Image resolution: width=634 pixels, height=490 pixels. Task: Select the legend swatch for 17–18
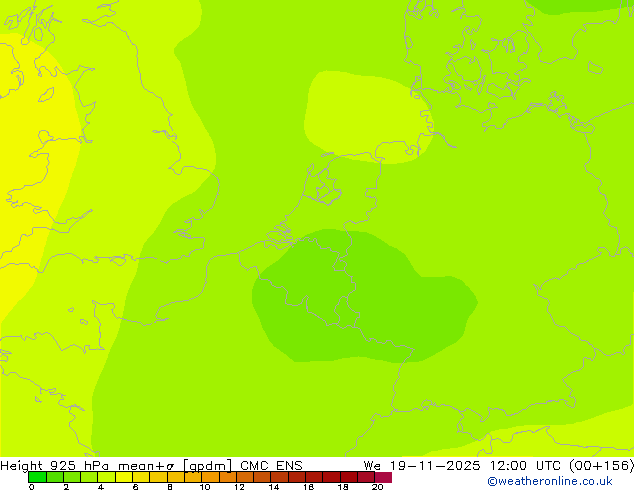pyautogui.click(x=332, y=477)
